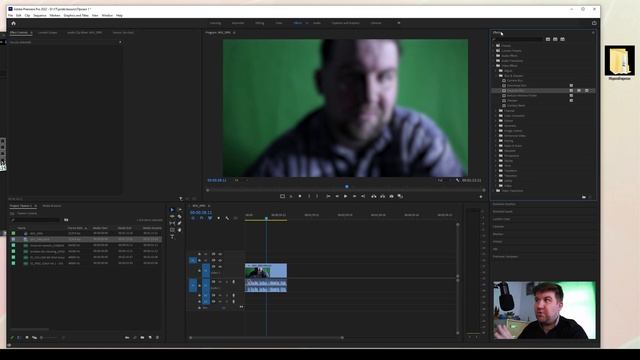Screen dimensions: 640x360
Task: Click New Bin icon in Project panel
Action: 142,338
